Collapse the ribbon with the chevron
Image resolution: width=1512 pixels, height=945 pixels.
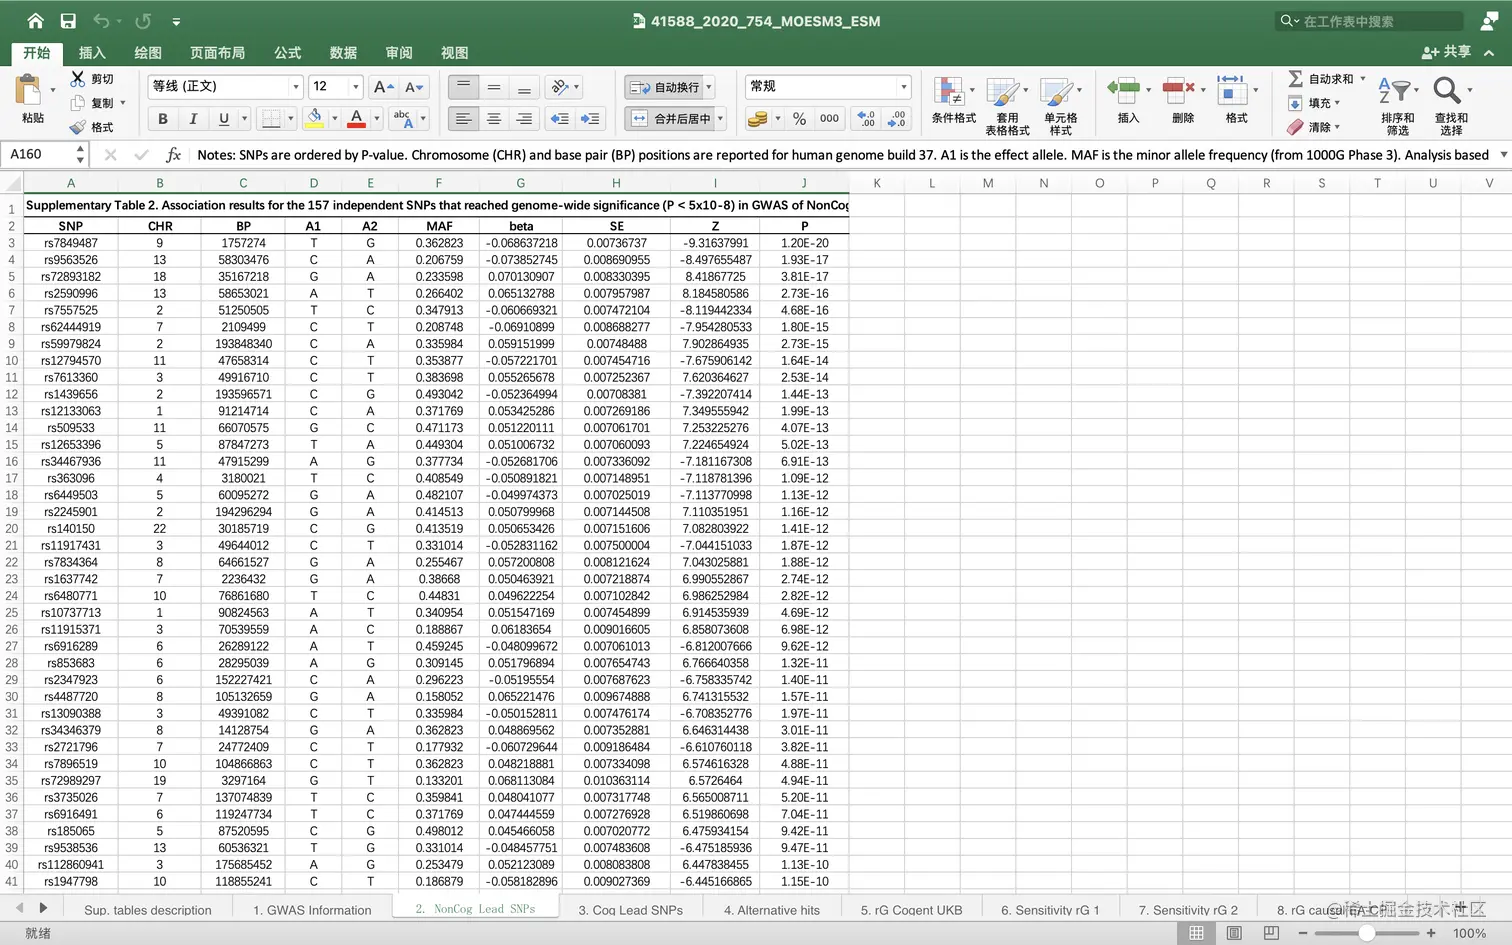1489,52
